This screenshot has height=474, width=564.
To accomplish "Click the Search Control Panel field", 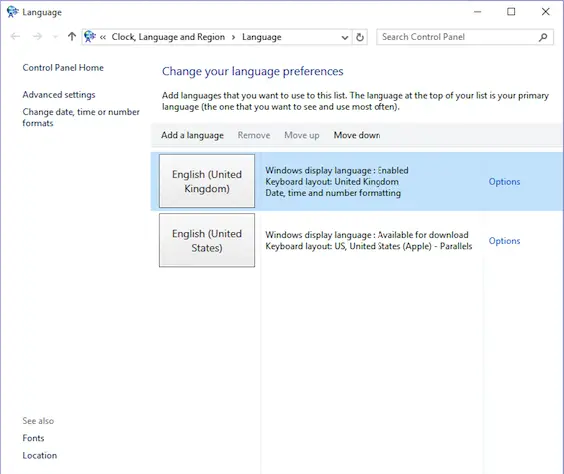I will (465, 37).
